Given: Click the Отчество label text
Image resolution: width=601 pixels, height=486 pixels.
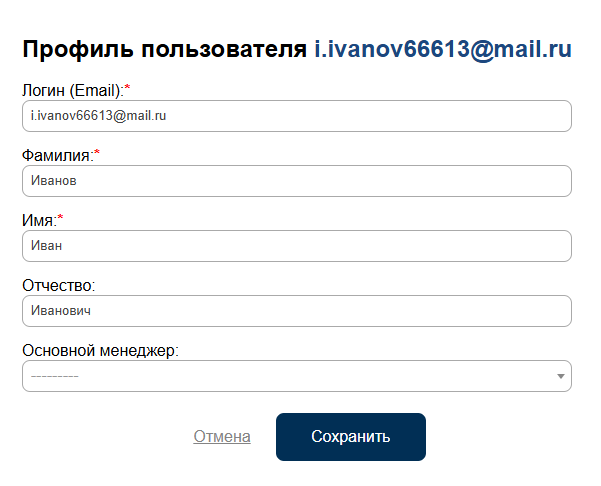Looking at the screenshot, I should pos(58,285).
